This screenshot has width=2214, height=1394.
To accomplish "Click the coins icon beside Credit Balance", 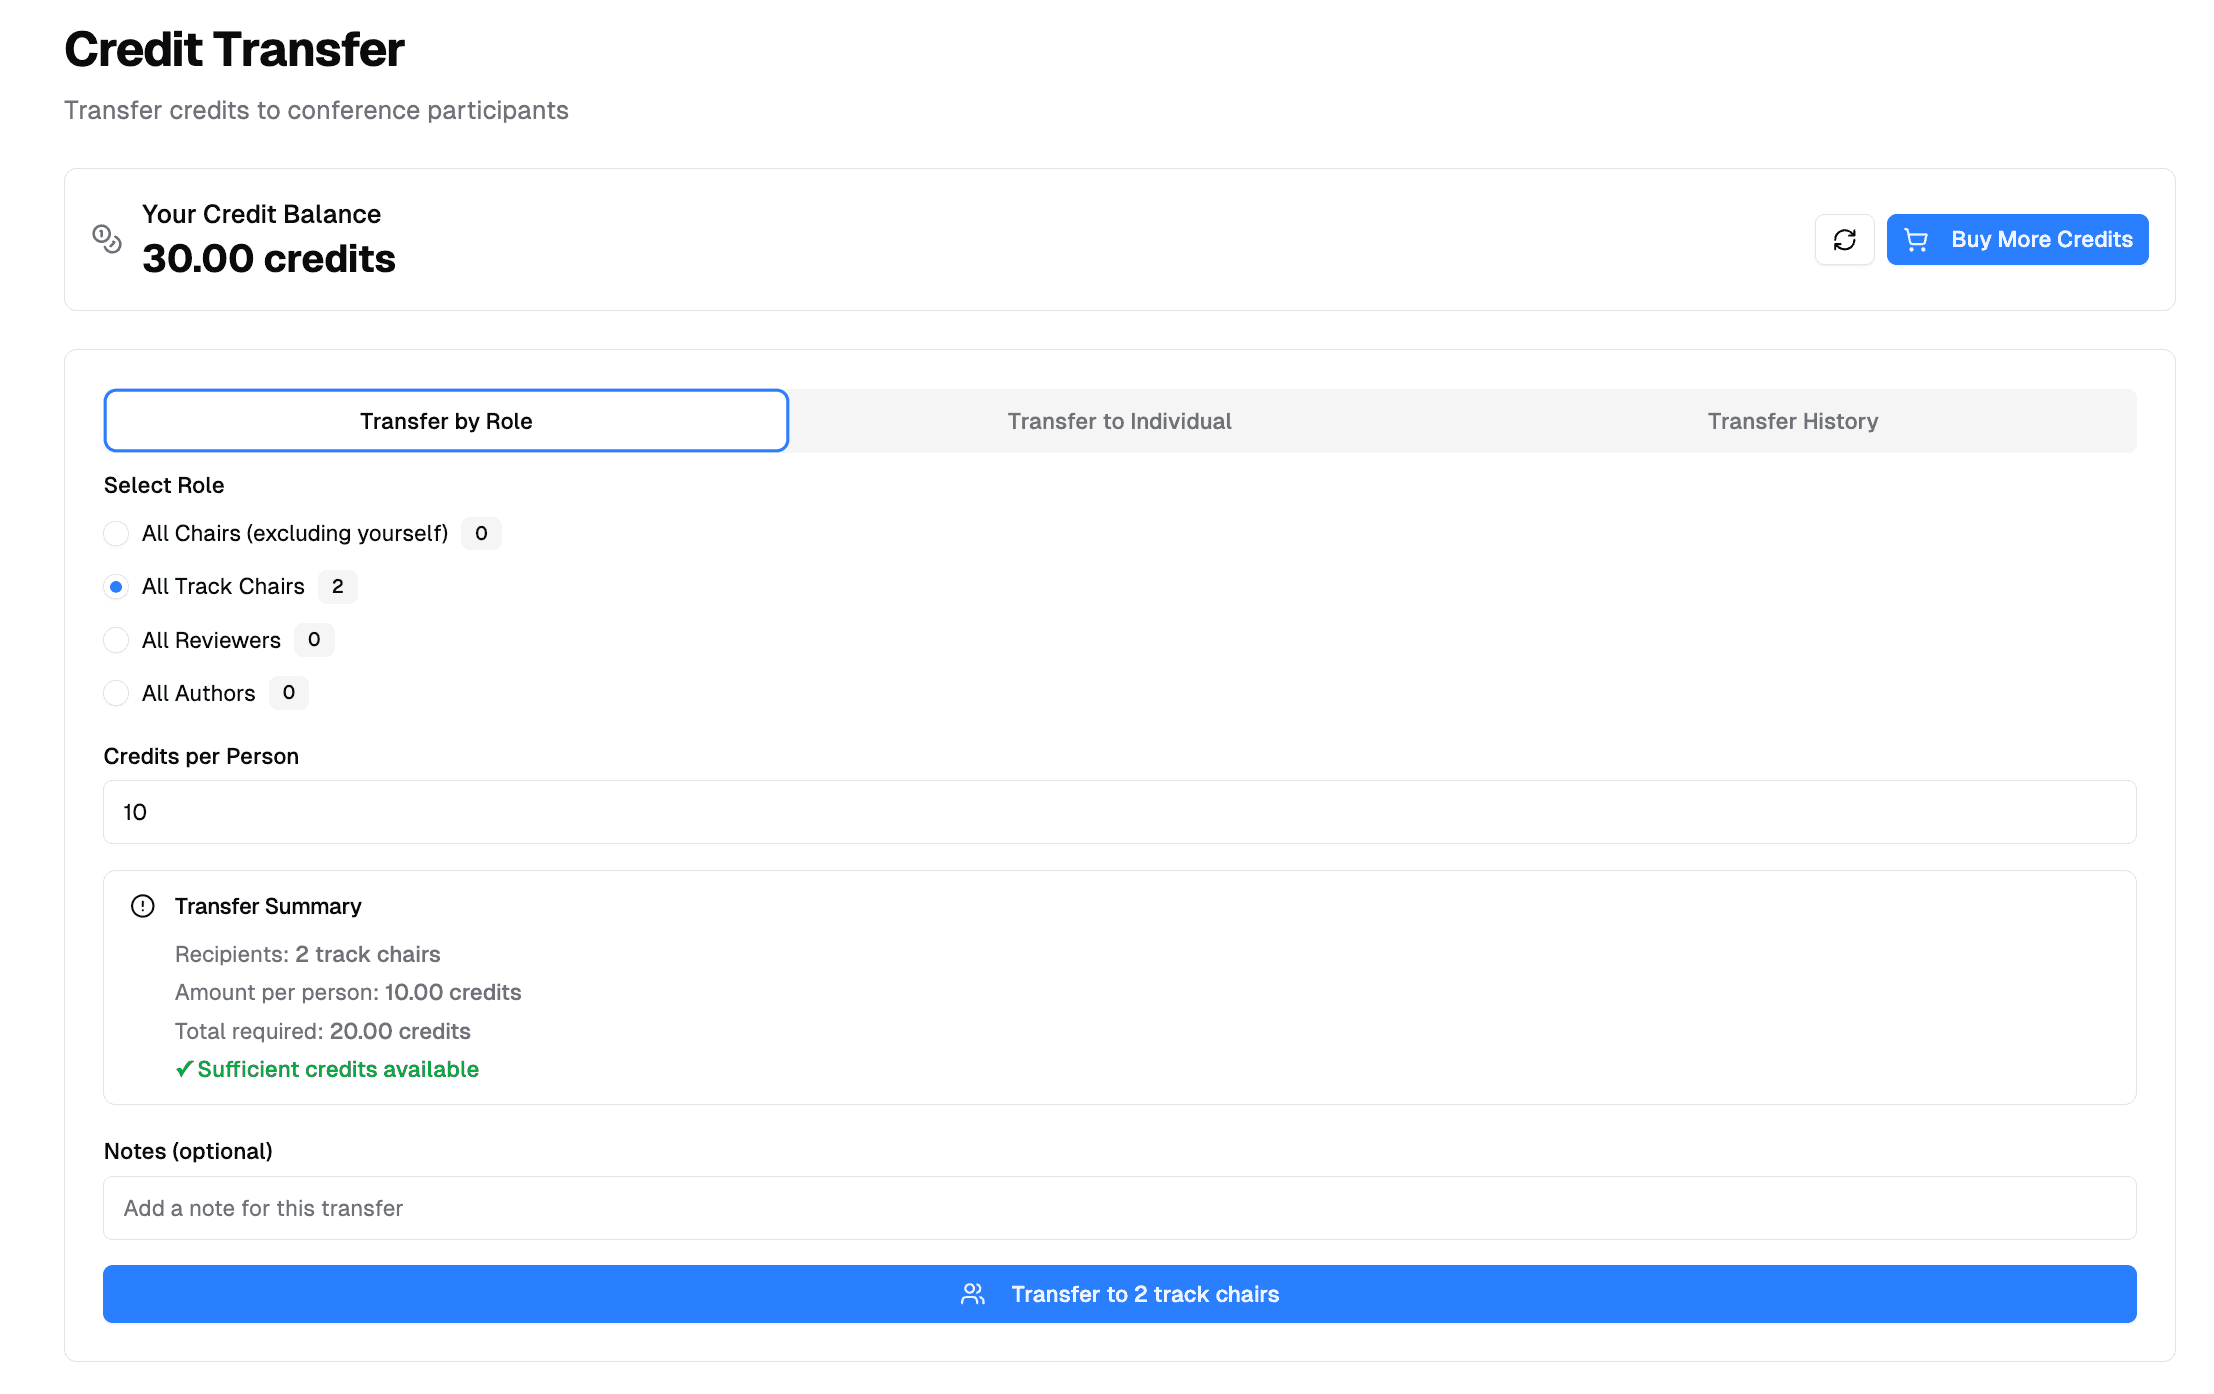I will [107, 239].
